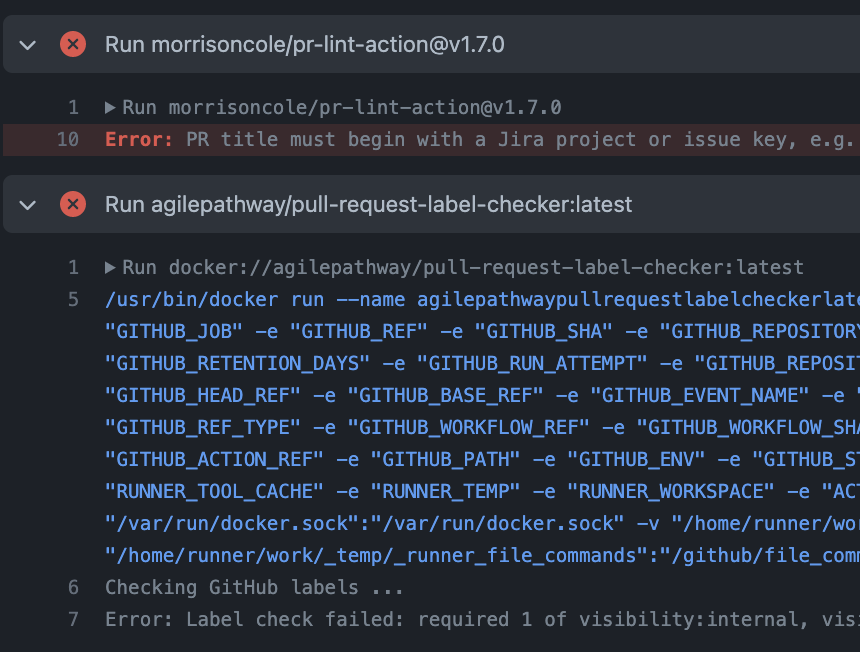The image size is (860, 652).
Task: Expand the docker Run group in second step
Action: coord(109,267)
